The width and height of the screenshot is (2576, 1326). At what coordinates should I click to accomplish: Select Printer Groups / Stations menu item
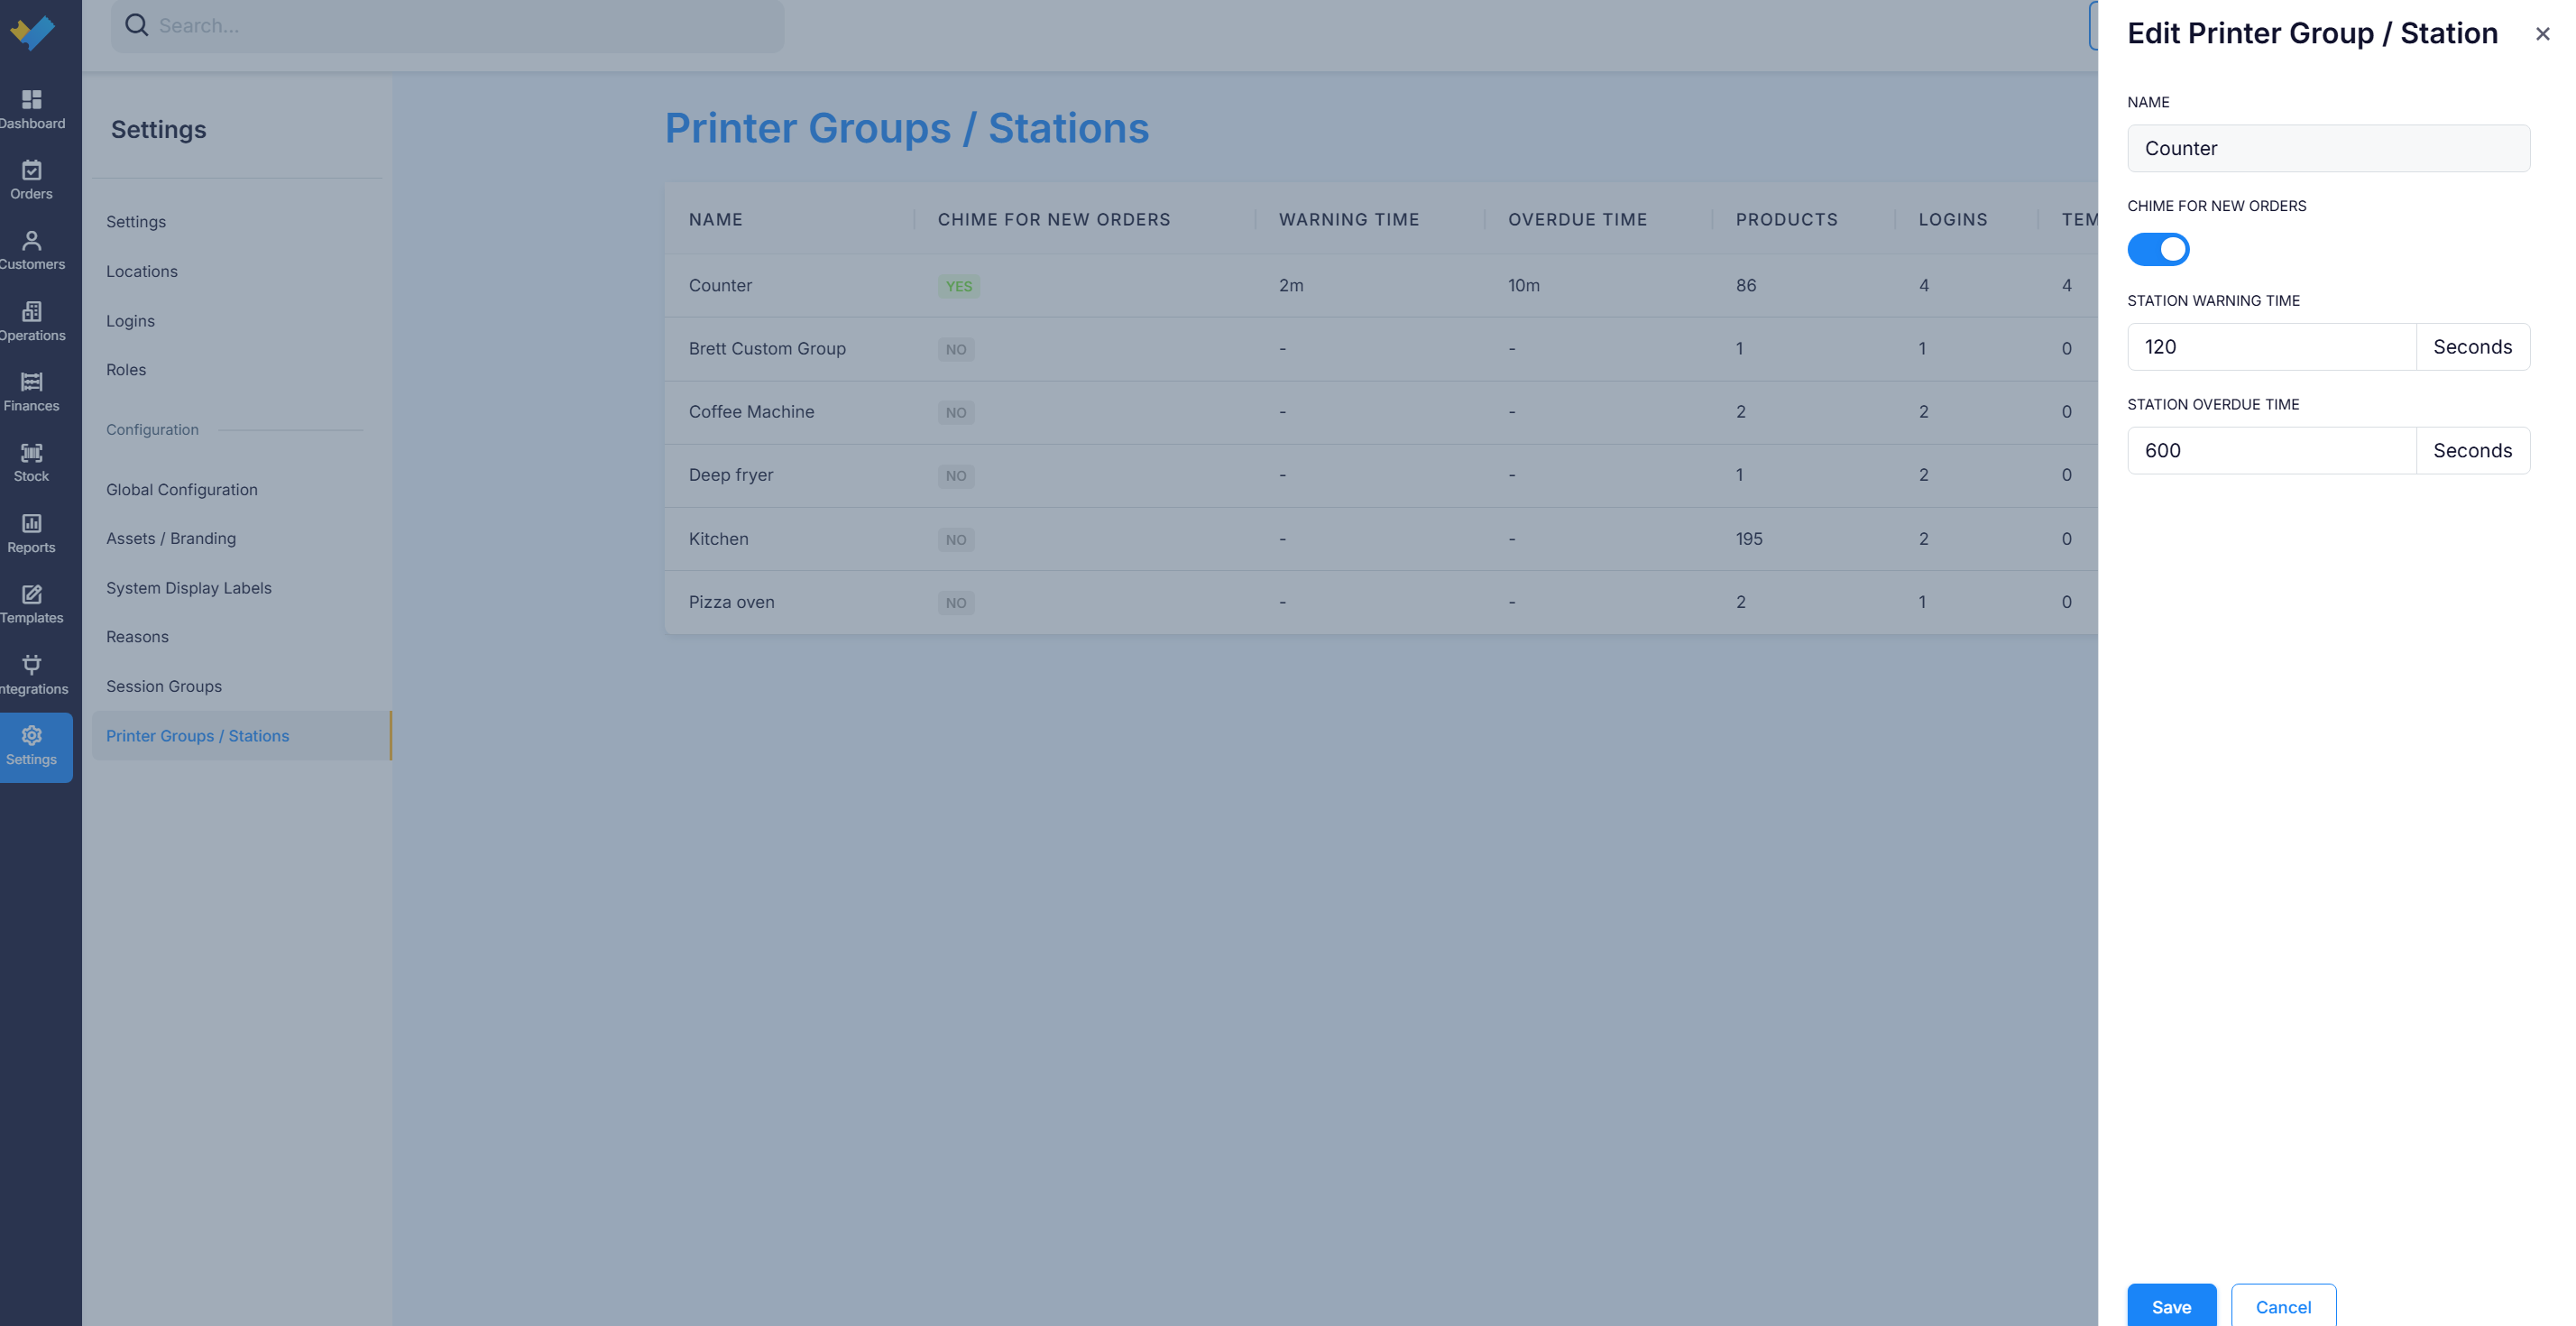click(x=241, y=736)
